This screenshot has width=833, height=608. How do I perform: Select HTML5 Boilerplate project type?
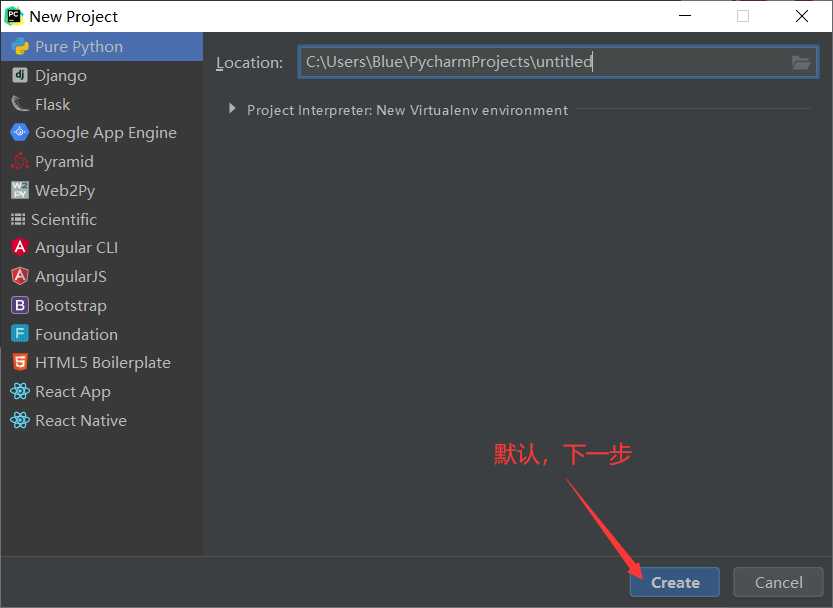(x=102, y=362)
